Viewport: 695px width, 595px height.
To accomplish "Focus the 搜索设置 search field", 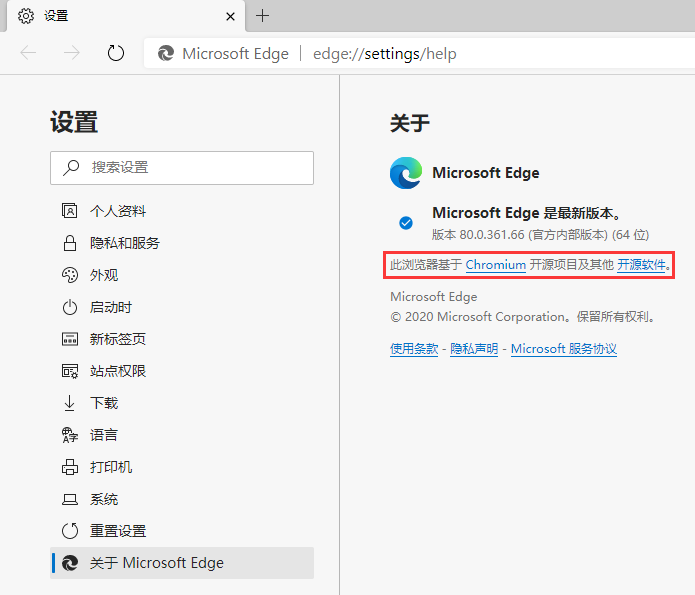I will coord(182,168).
